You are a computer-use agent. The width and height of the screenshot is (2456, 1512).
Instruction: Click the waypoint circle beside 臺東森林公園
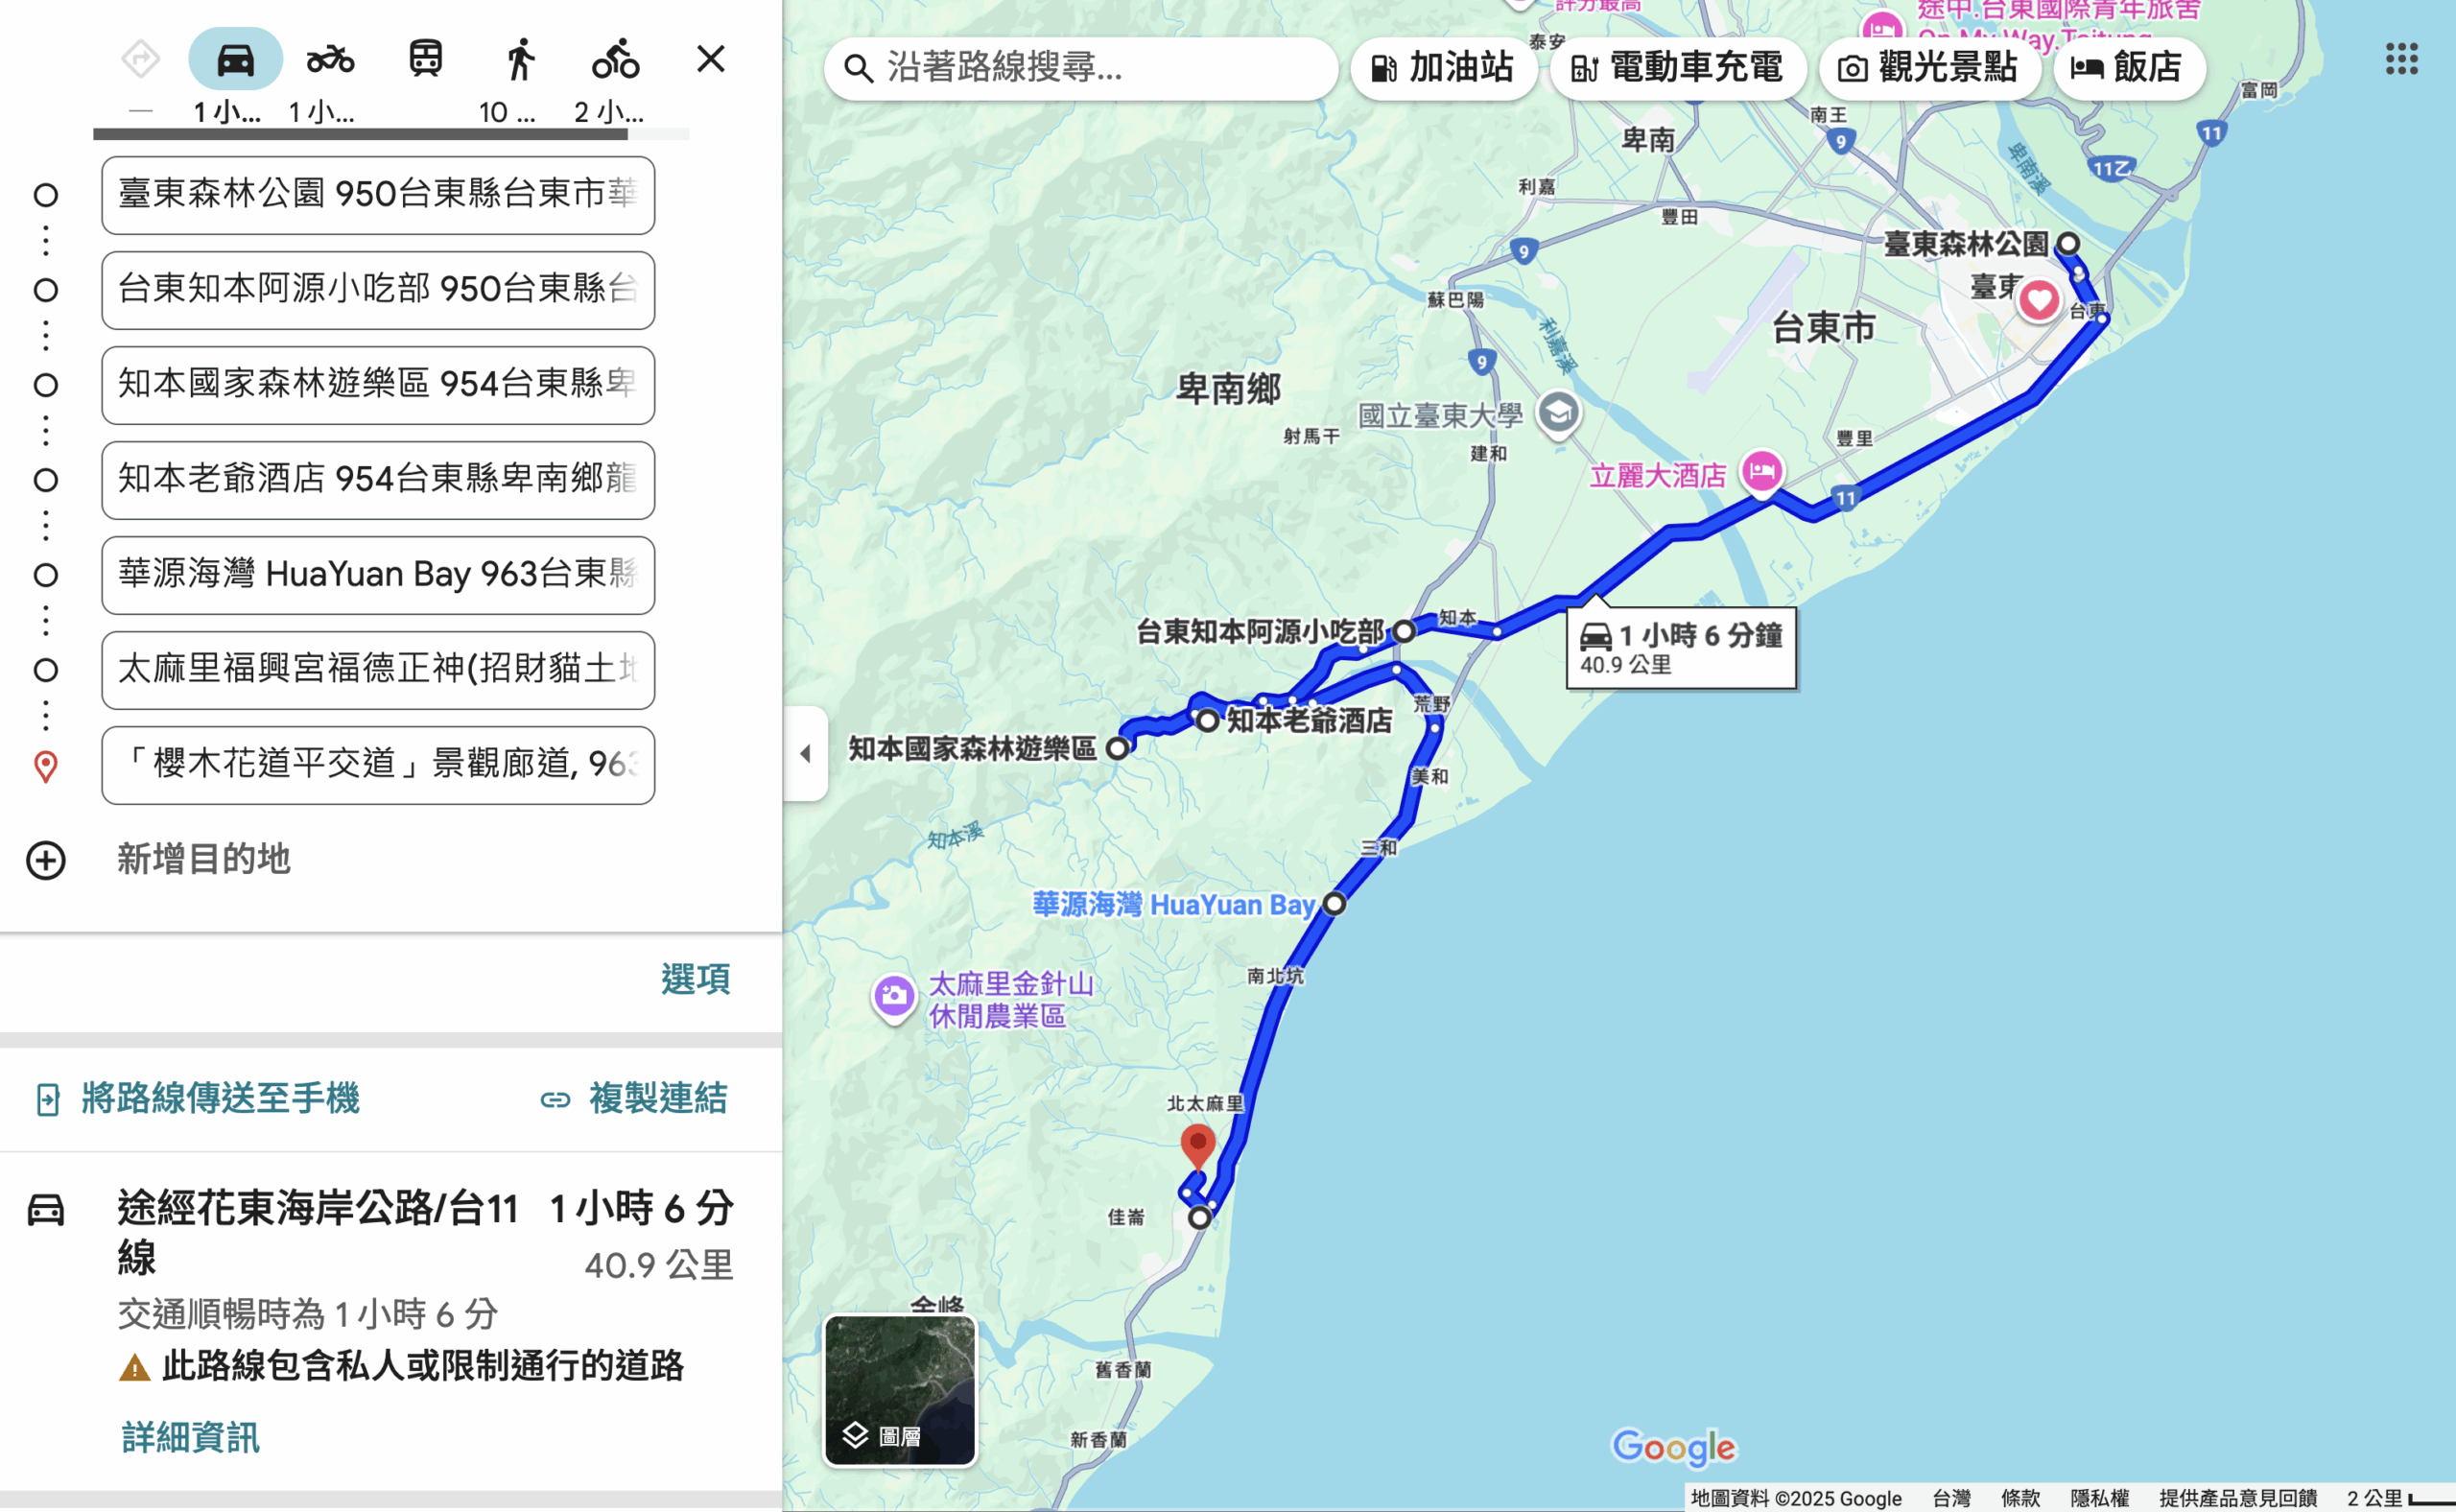click(45, 195)
